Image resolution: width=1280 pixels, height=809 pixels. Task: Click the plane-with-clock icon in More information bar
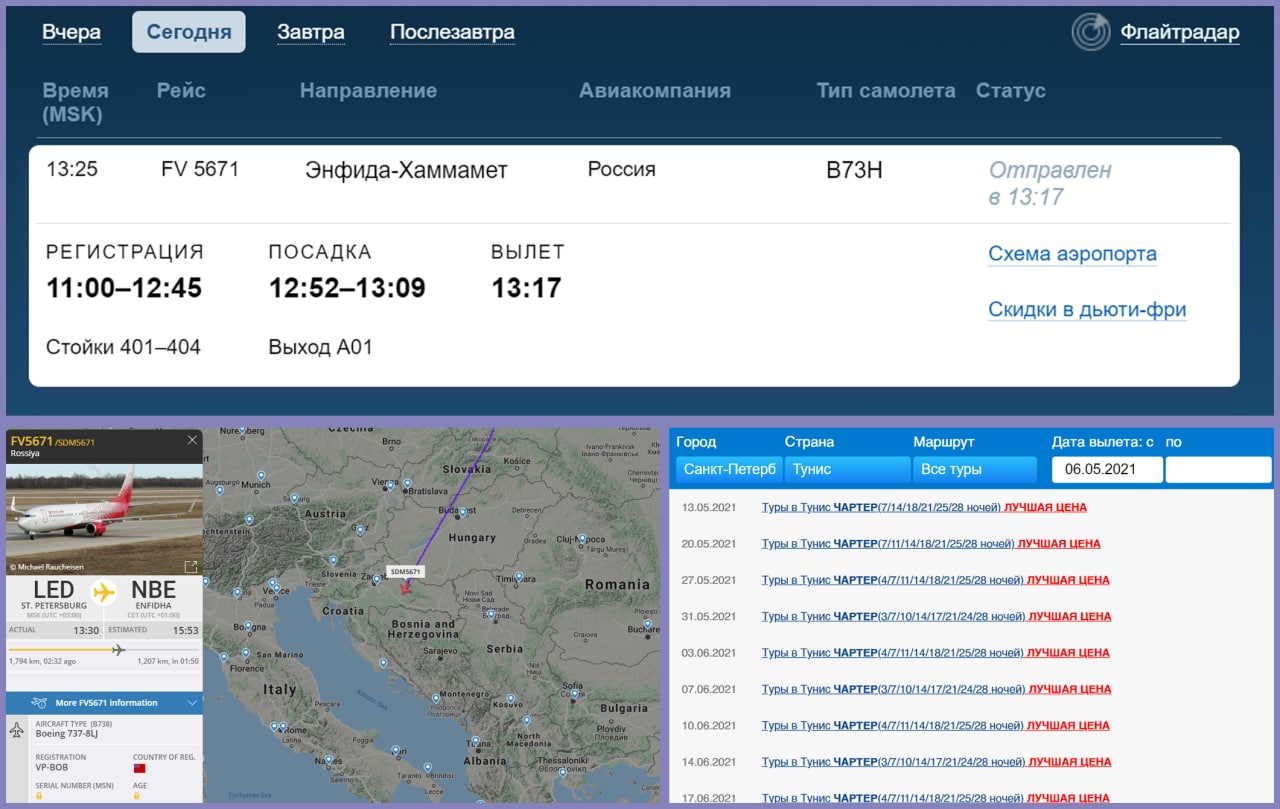pos(39,703)
